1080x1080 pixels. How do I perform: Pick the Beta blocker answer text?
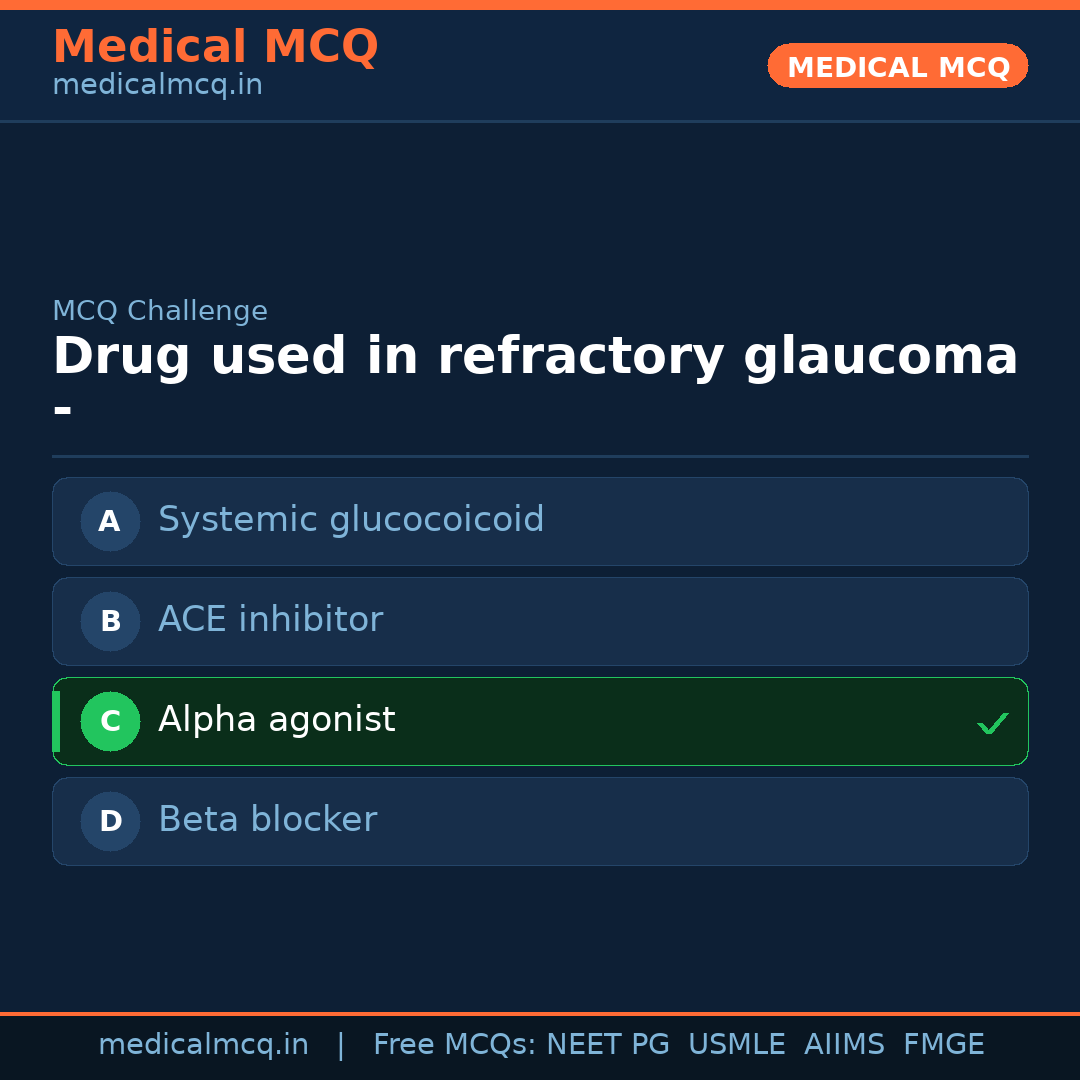click(267, 820)
